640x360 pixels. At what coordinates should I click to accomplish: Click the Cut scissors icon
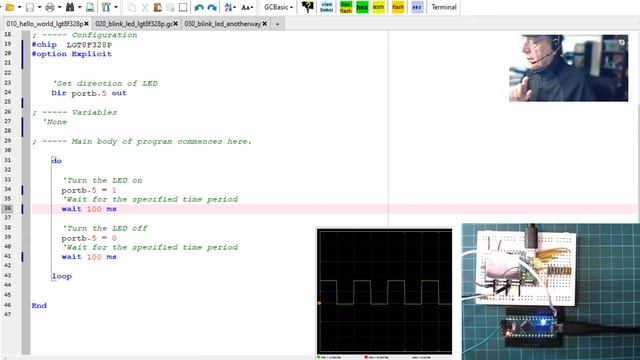(144, 7)
